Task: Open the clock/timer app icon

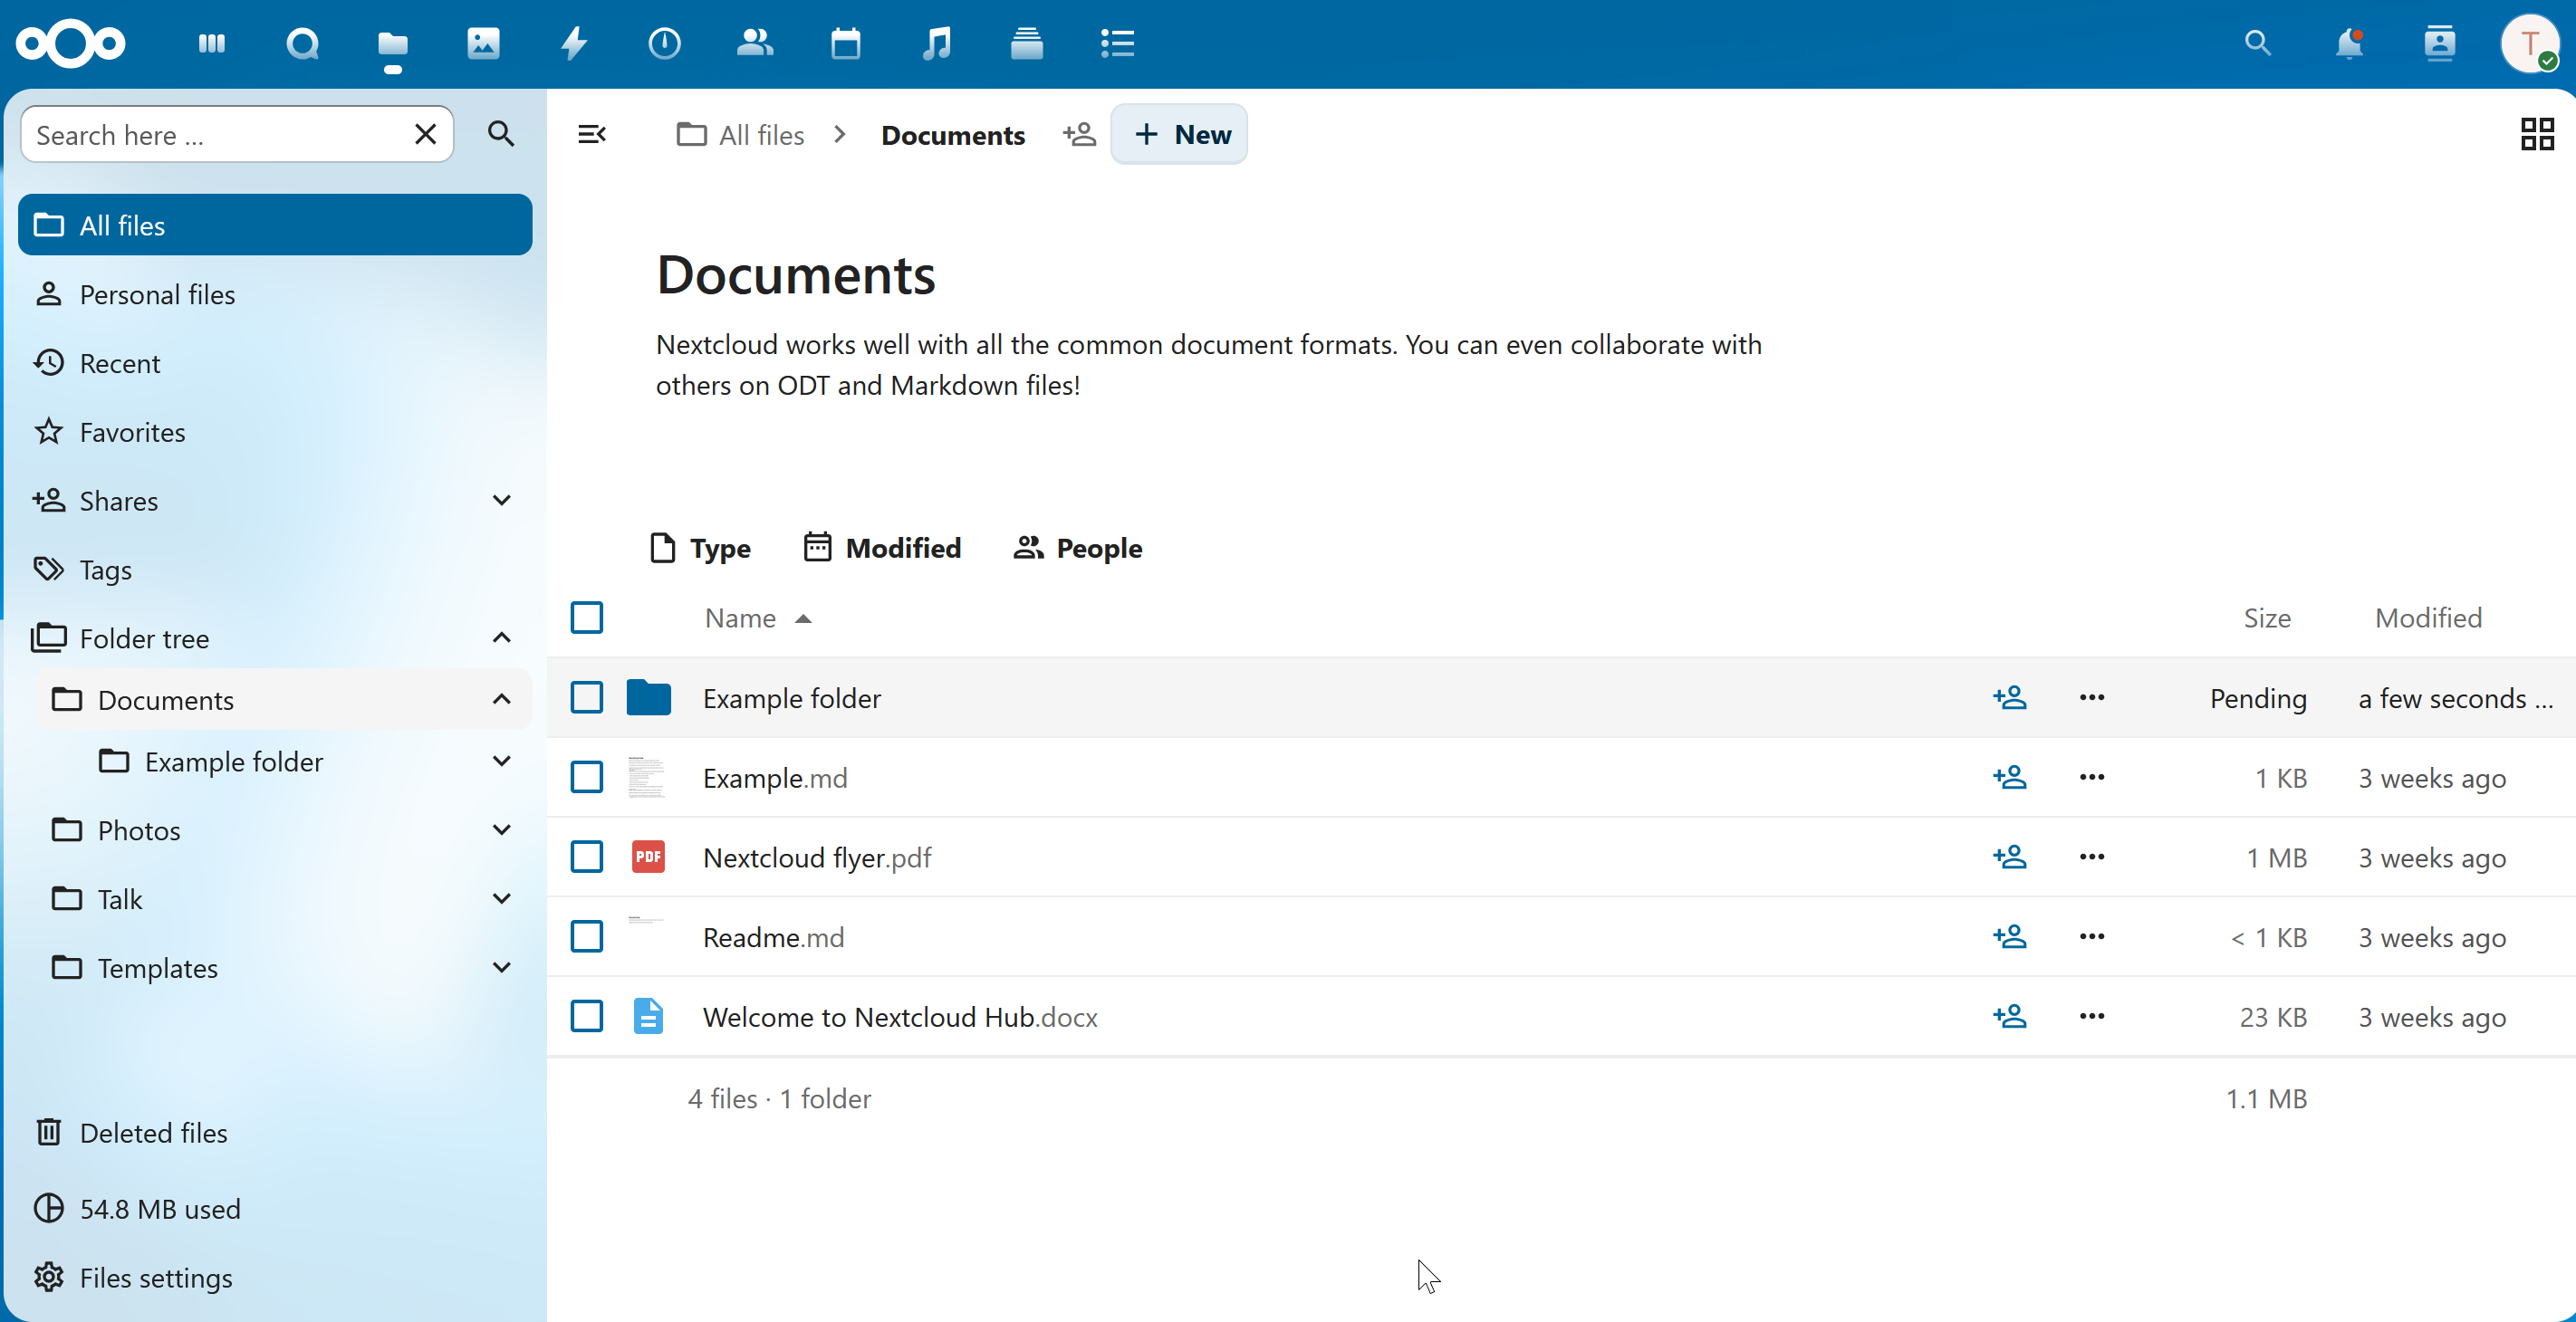Action: click(x=664, y=43)
